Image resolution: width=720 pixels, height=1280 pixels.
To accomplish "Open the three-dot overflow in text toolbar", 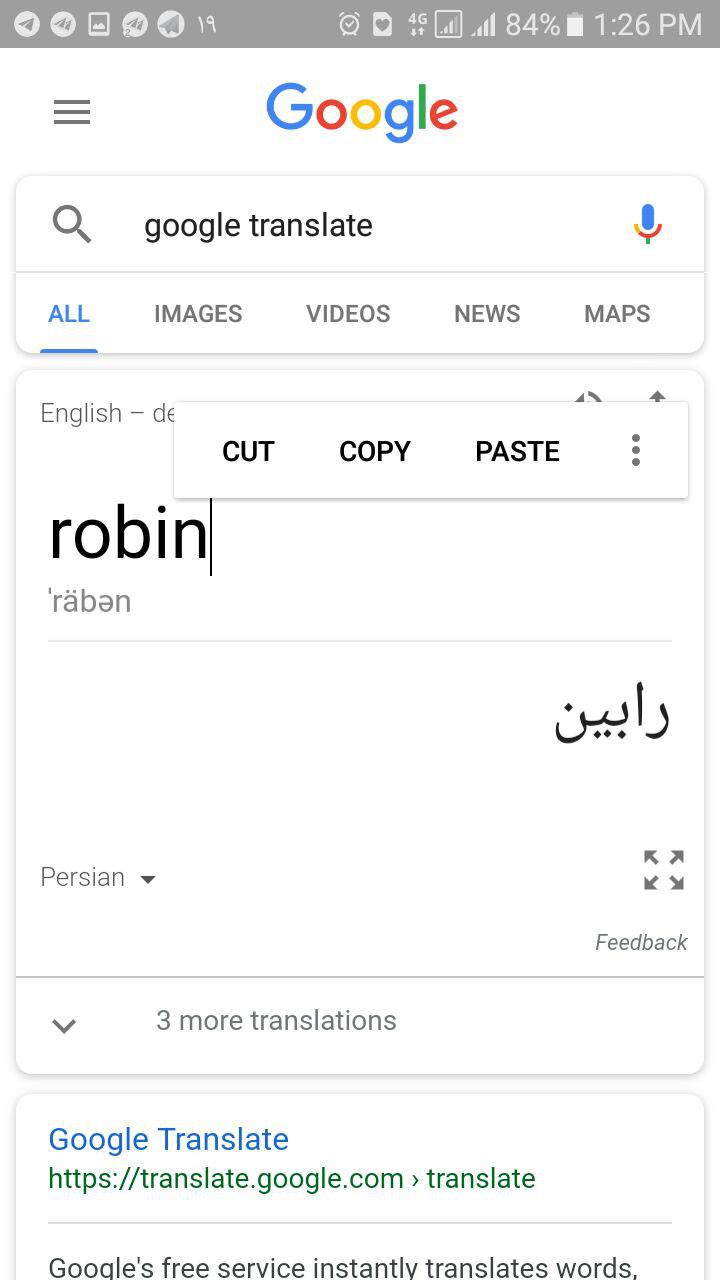I will pyautogui.click(x=635, y=451).
